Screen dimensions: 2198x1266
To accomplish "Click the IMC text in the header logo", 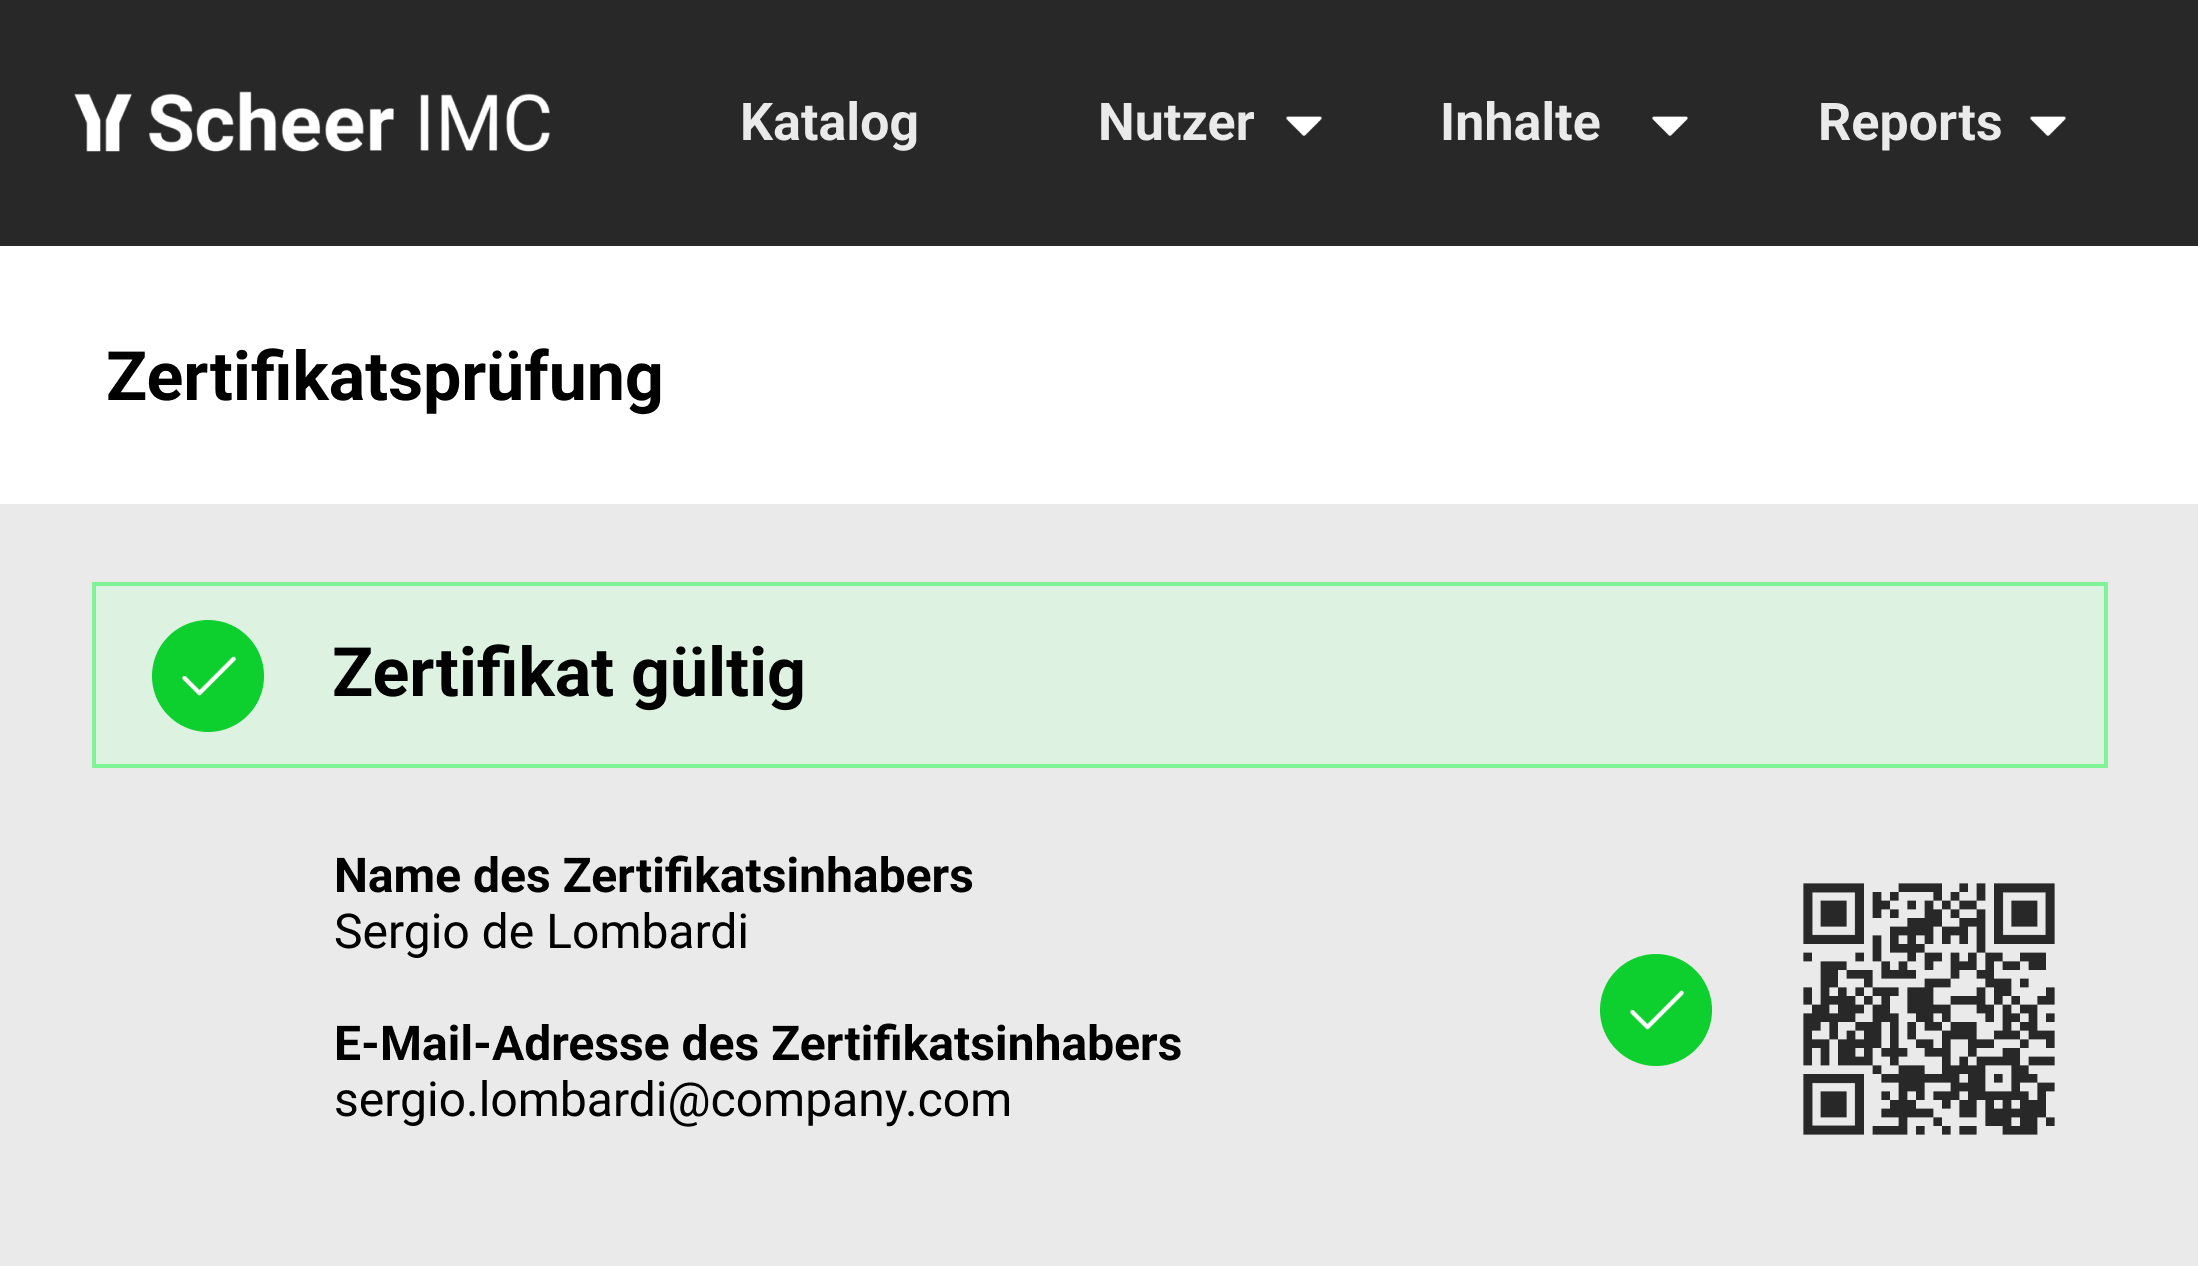I will tap(484, 123).
